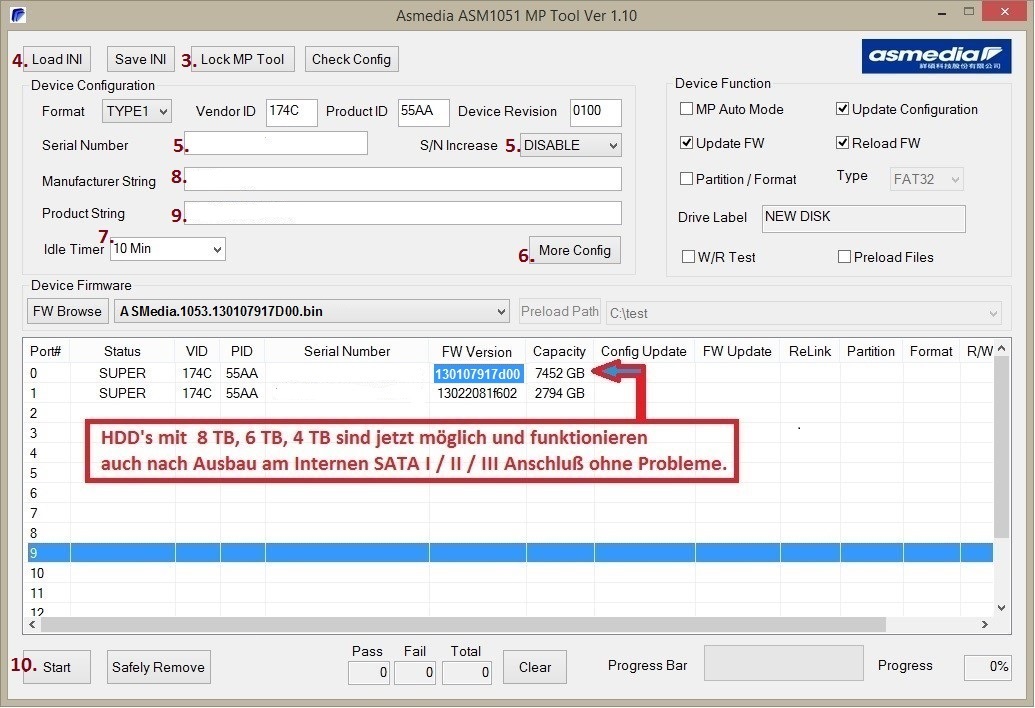Click the horizontal scrollbar thumb
The image size is (1035, 708).
pyautogui.click(x=463, y=624)
